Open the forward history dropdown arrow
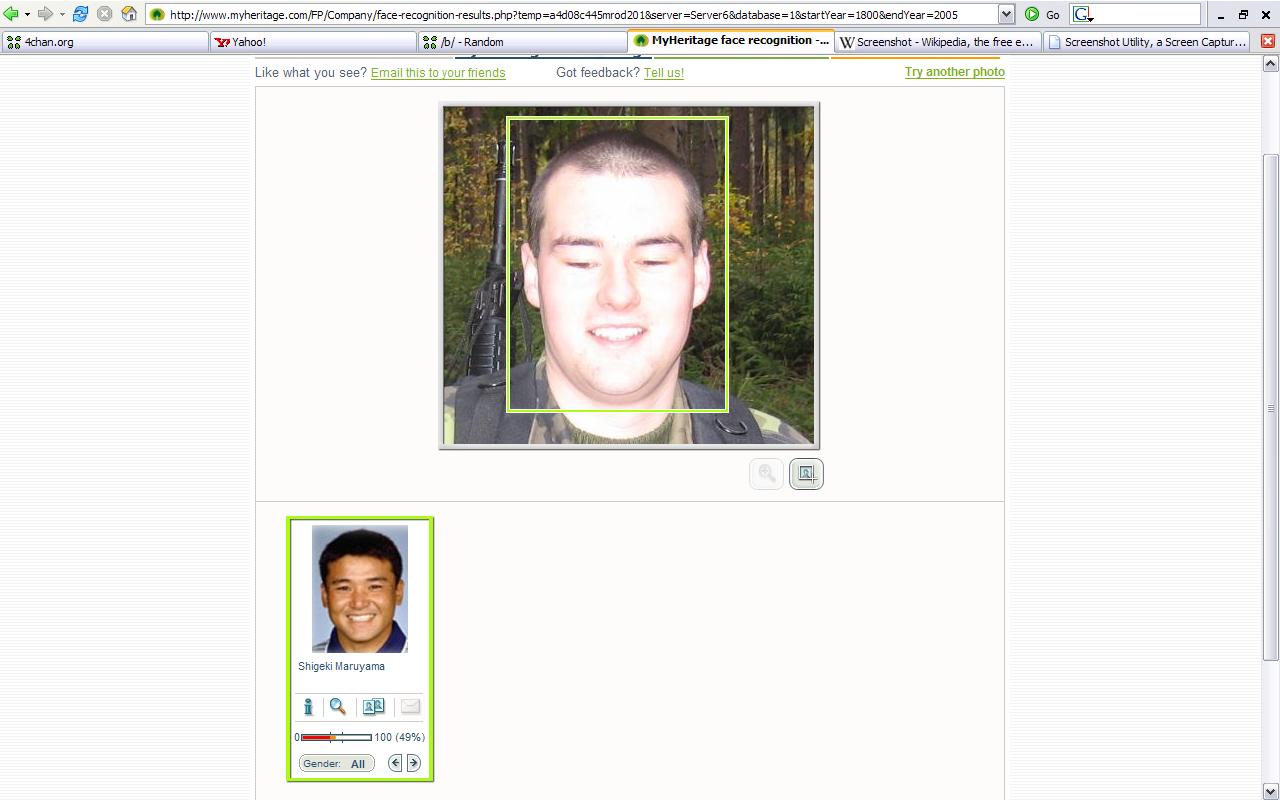1280x800 pixels. click(x=62, y=14)
